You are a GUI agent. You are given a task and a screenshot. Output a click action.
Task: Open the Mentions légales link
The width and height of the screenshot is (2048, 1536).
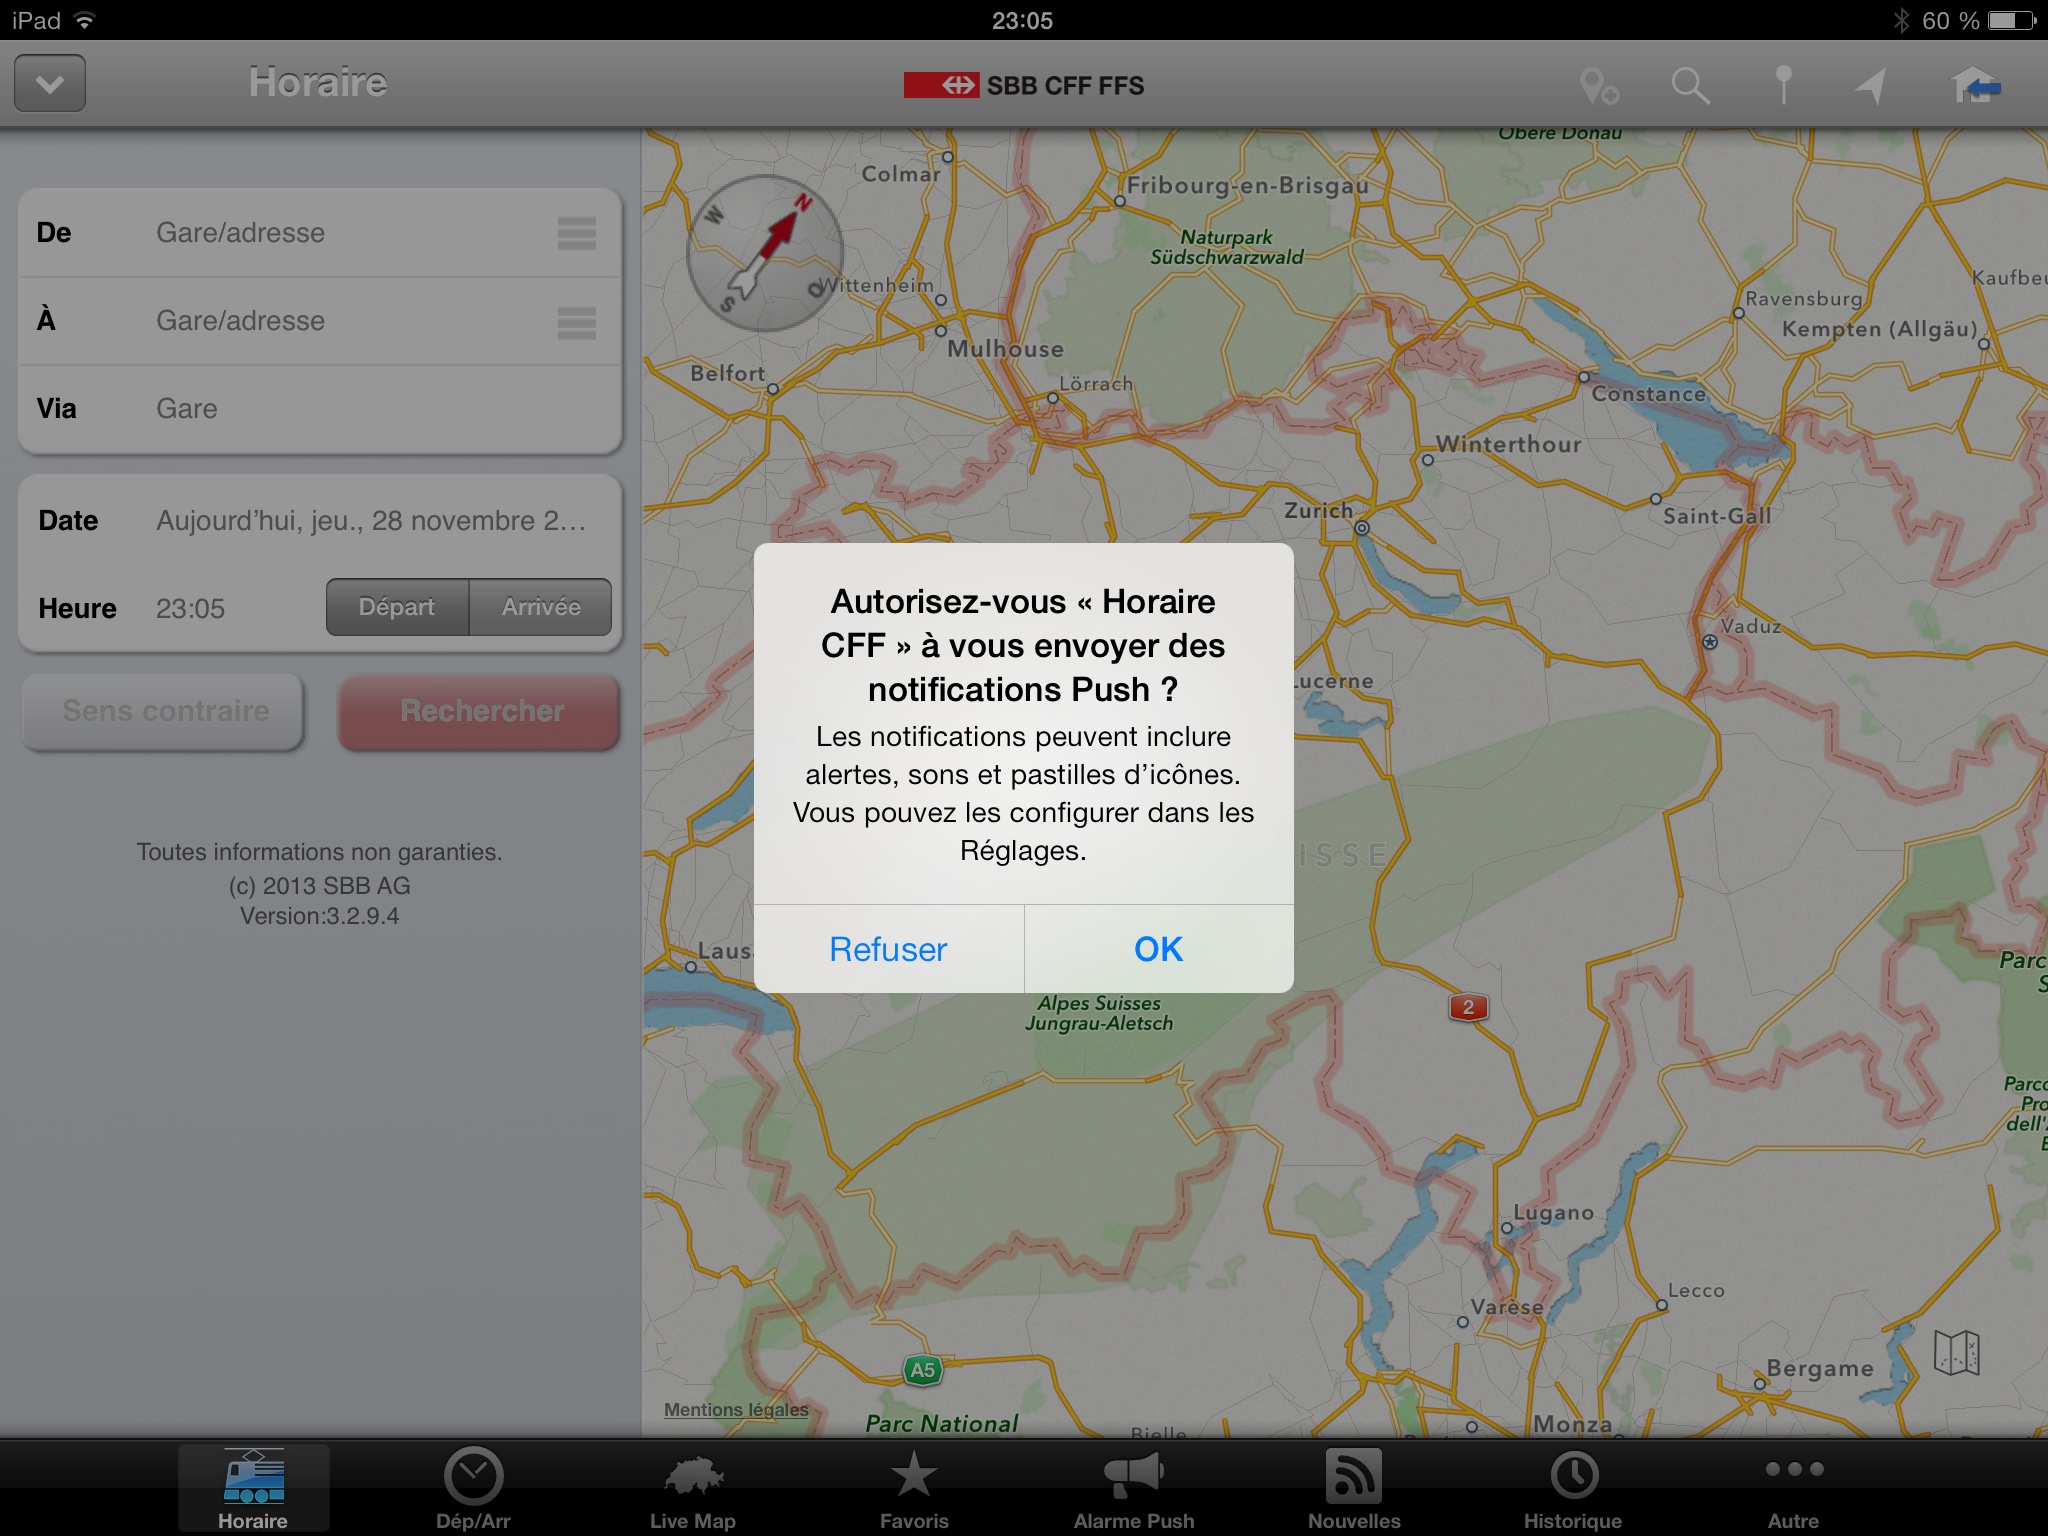pyautogui.click(x=736, y=1409)
